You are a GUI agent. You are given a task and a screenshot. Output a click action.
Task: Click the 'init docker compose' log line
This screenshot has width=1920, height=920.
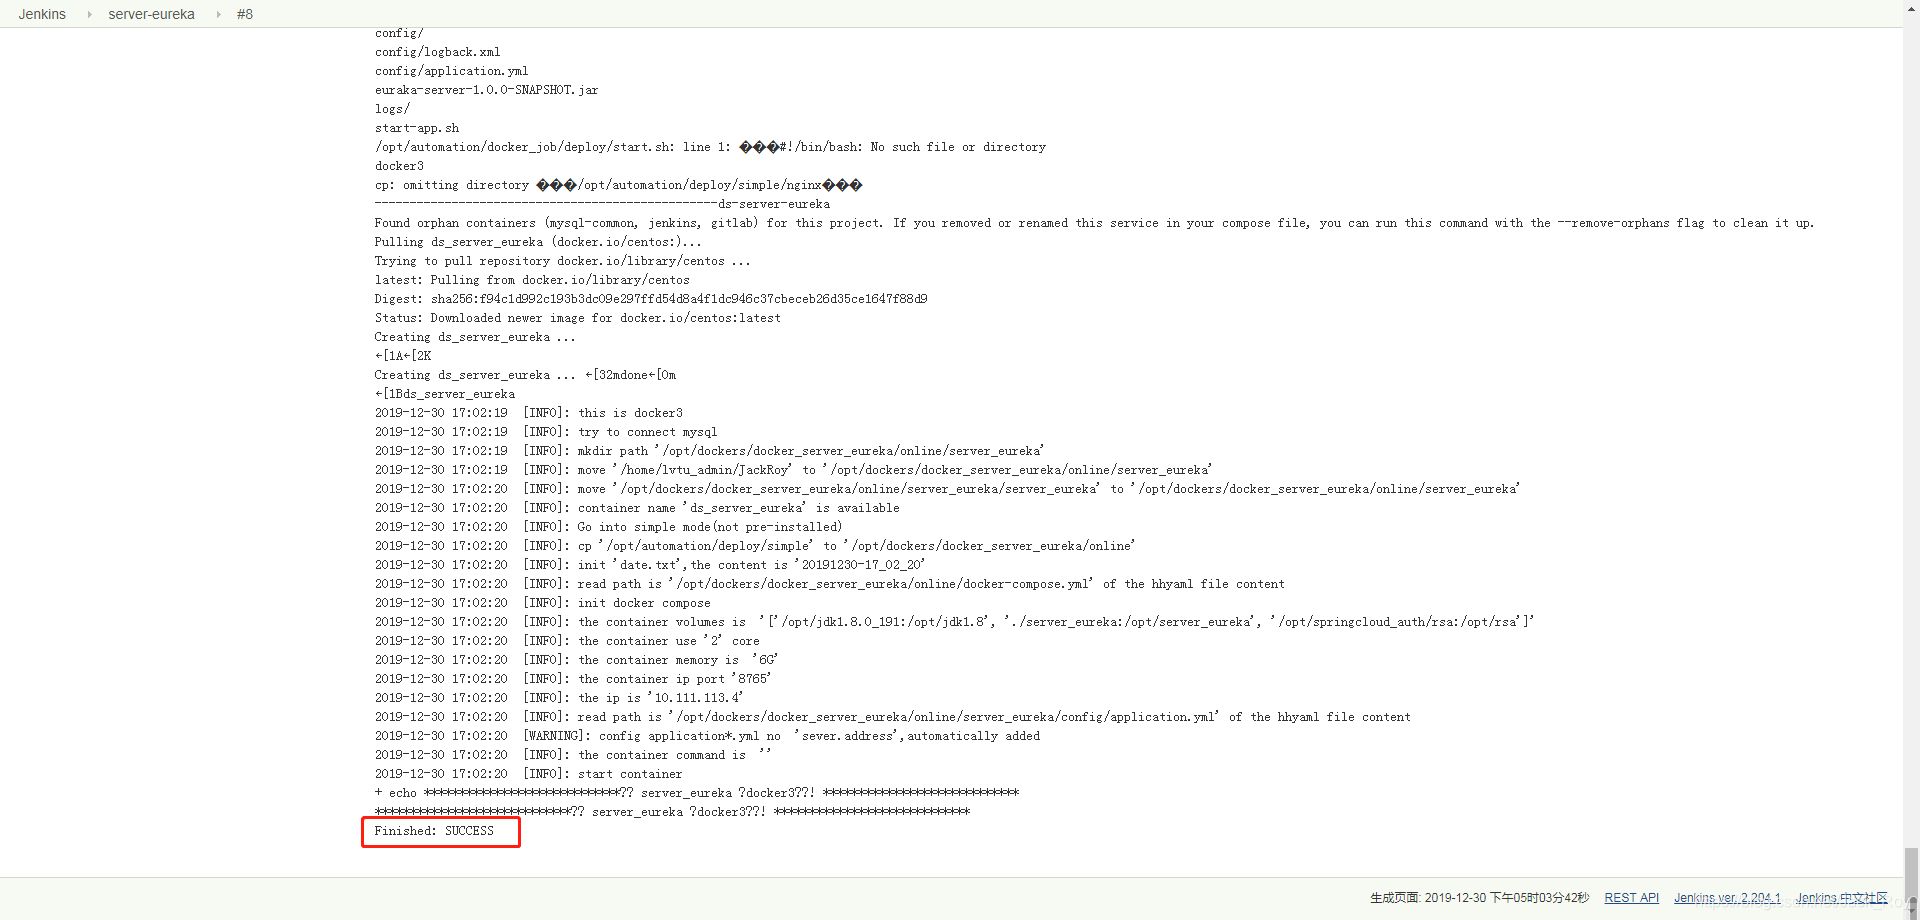[542, 603]
